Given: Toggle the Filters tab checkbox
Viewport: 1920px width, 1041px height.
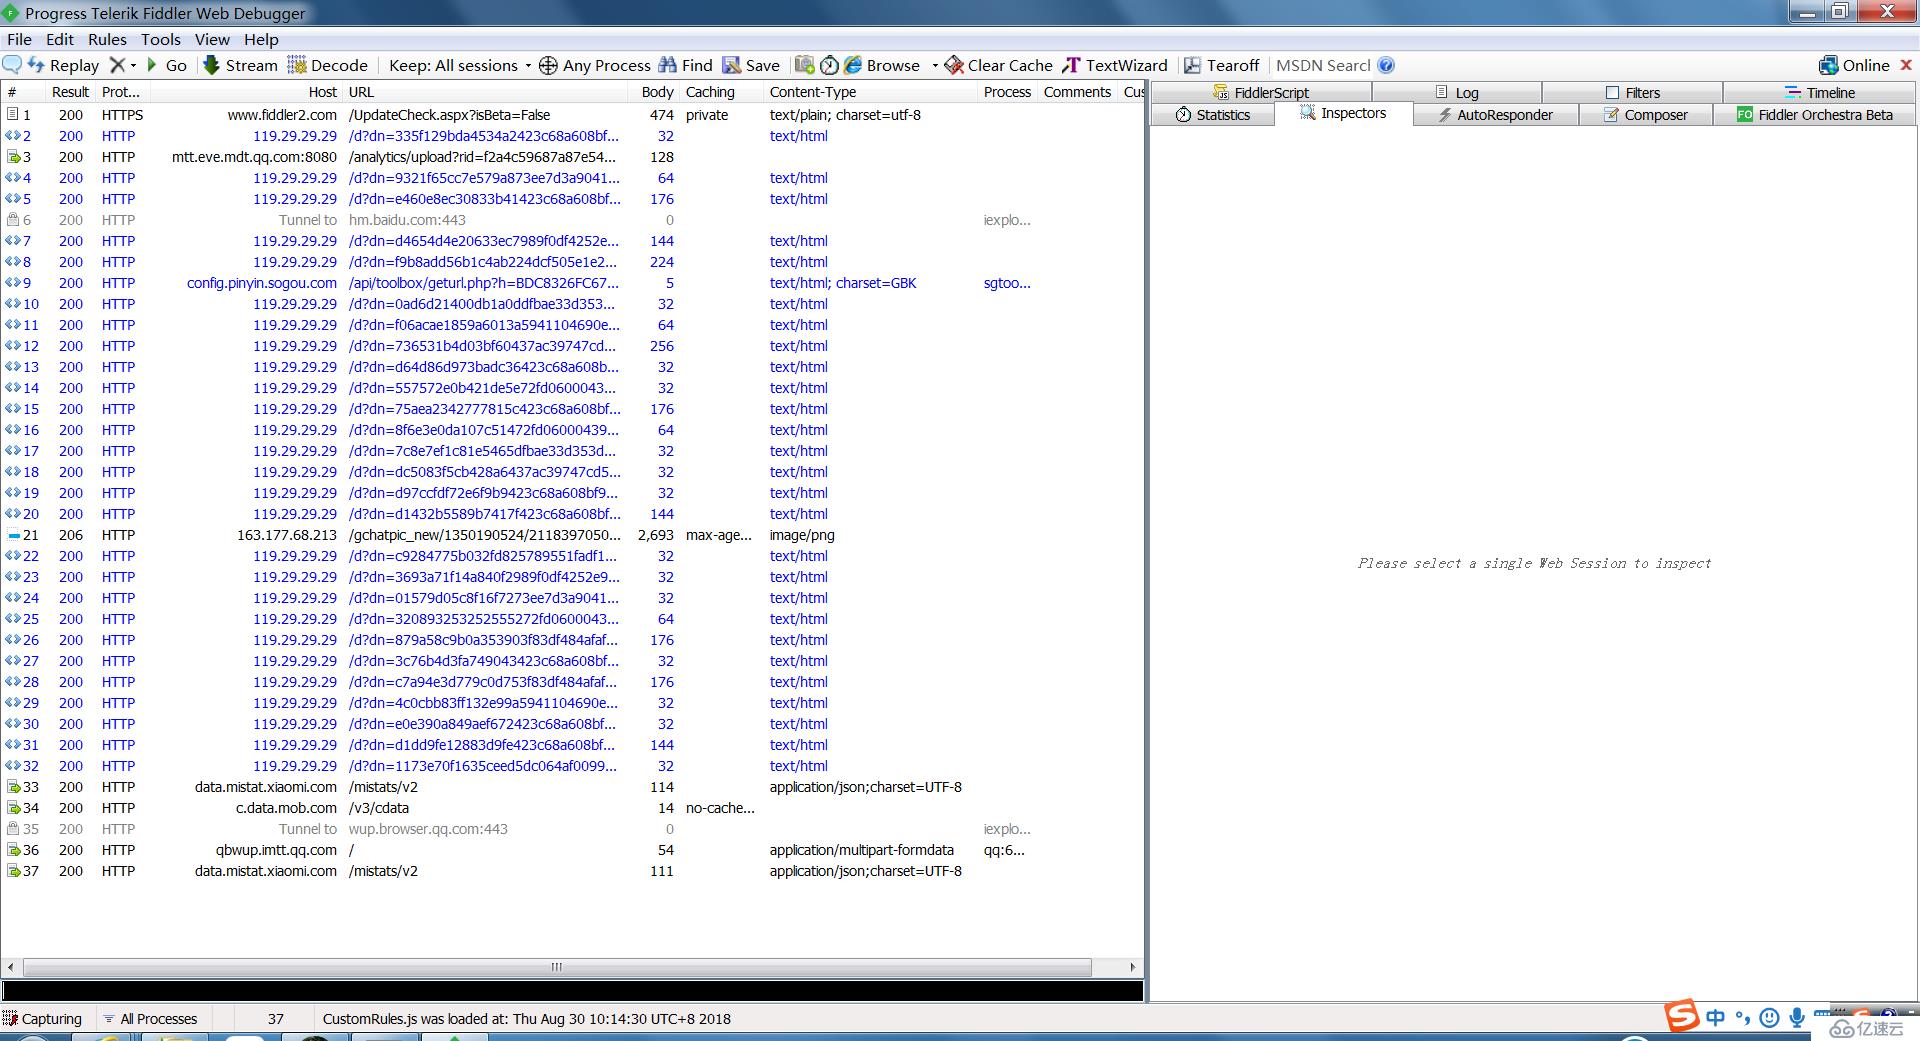Looking at the screenshot, I should (x=1612, y=92).
